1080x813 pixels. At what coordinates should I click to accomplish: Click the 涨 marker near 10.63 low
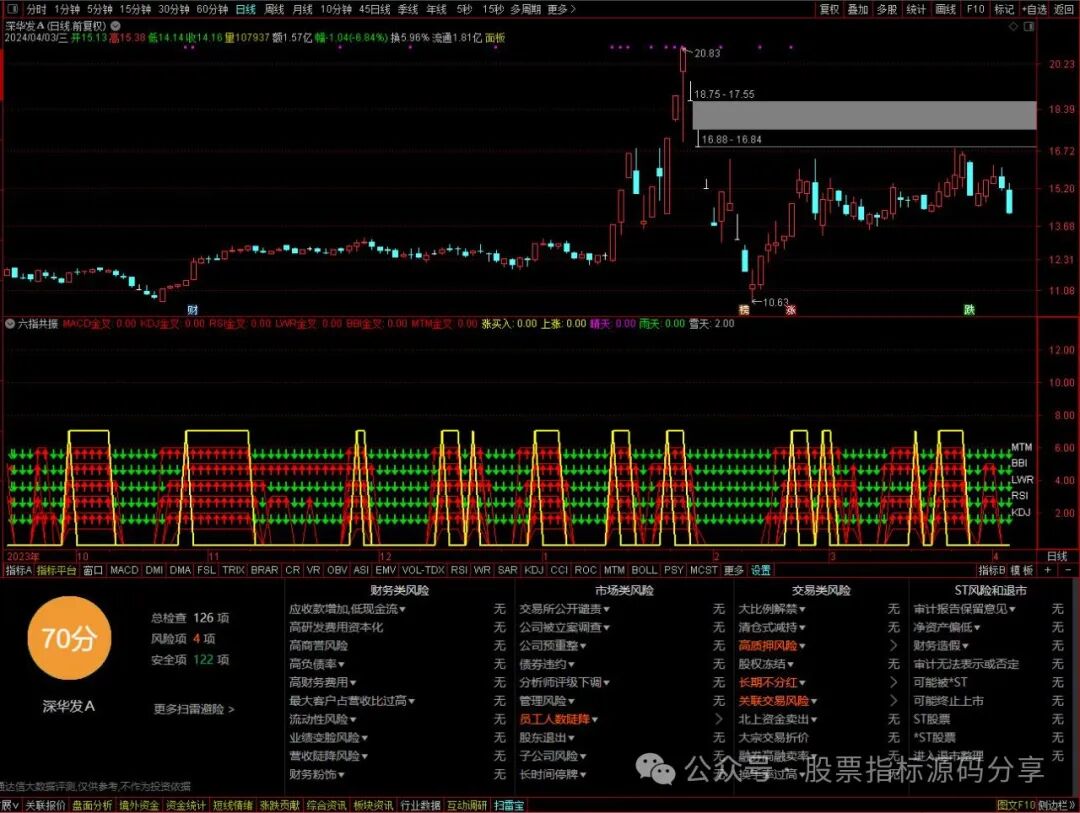(791, 310)
